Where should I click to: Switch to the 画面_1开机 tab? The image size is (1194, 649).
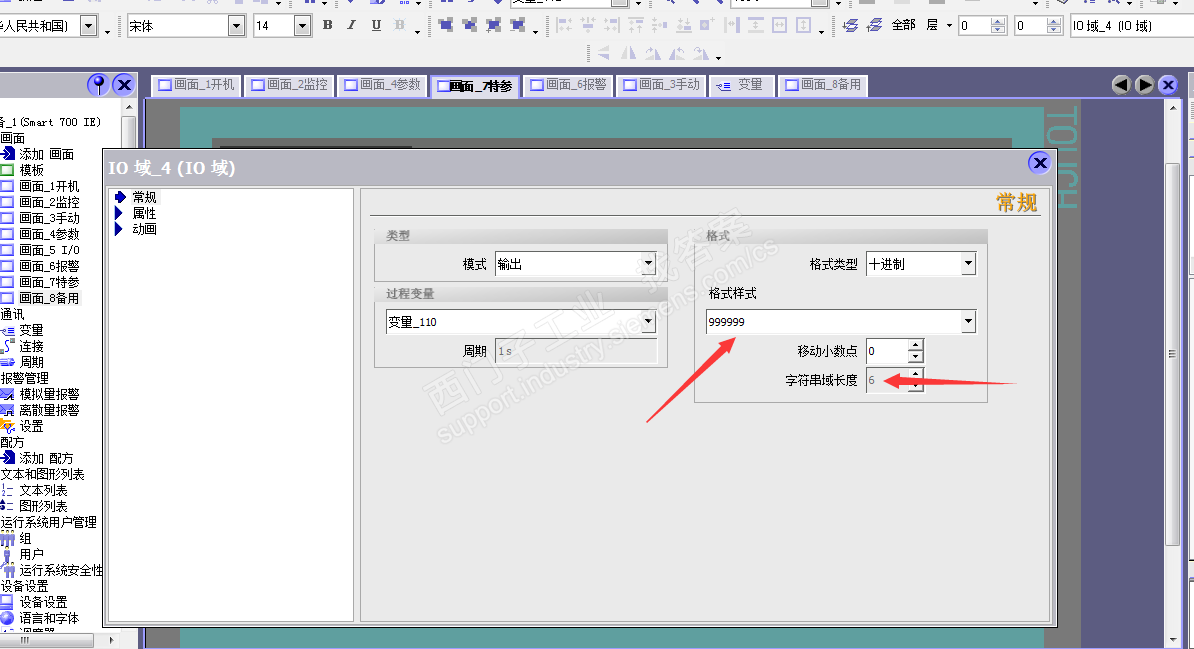pos(196,85)
